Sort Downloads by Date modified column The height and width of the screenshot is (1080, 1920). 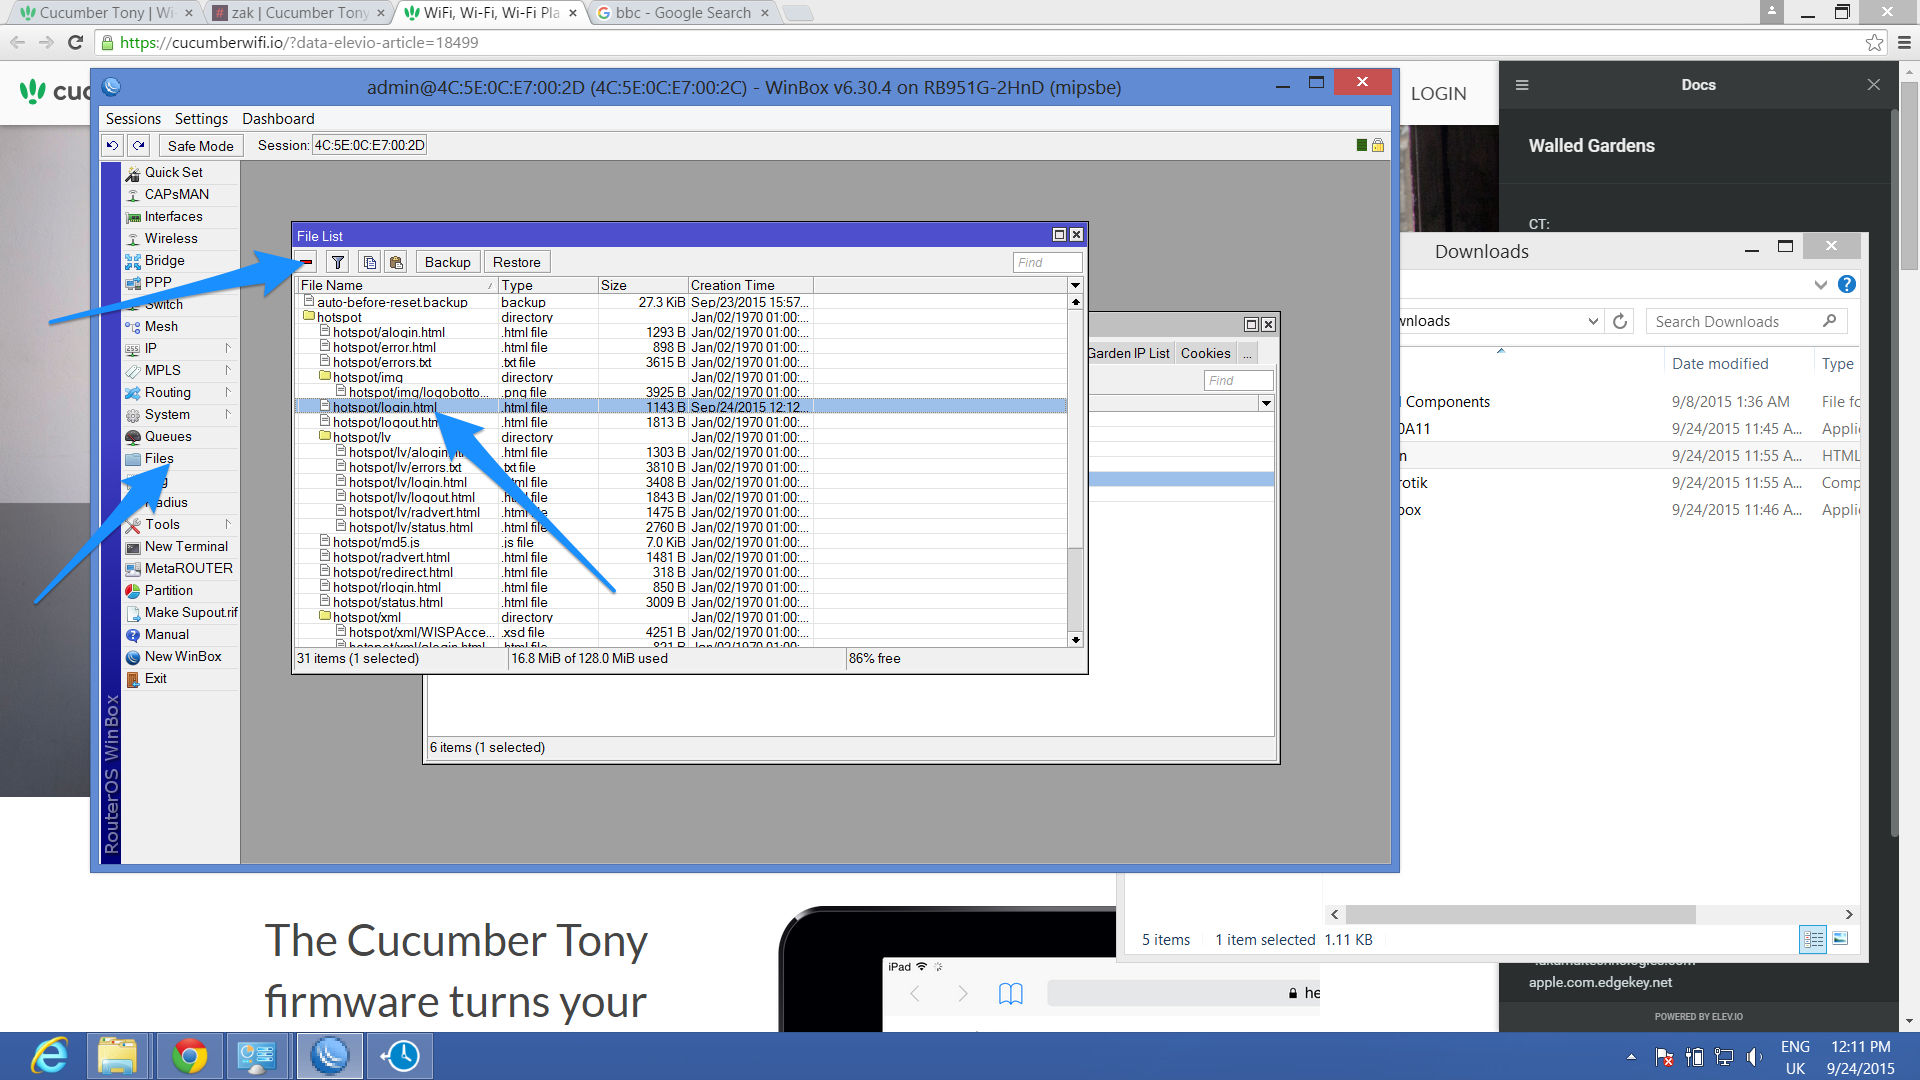(1719, 364)
